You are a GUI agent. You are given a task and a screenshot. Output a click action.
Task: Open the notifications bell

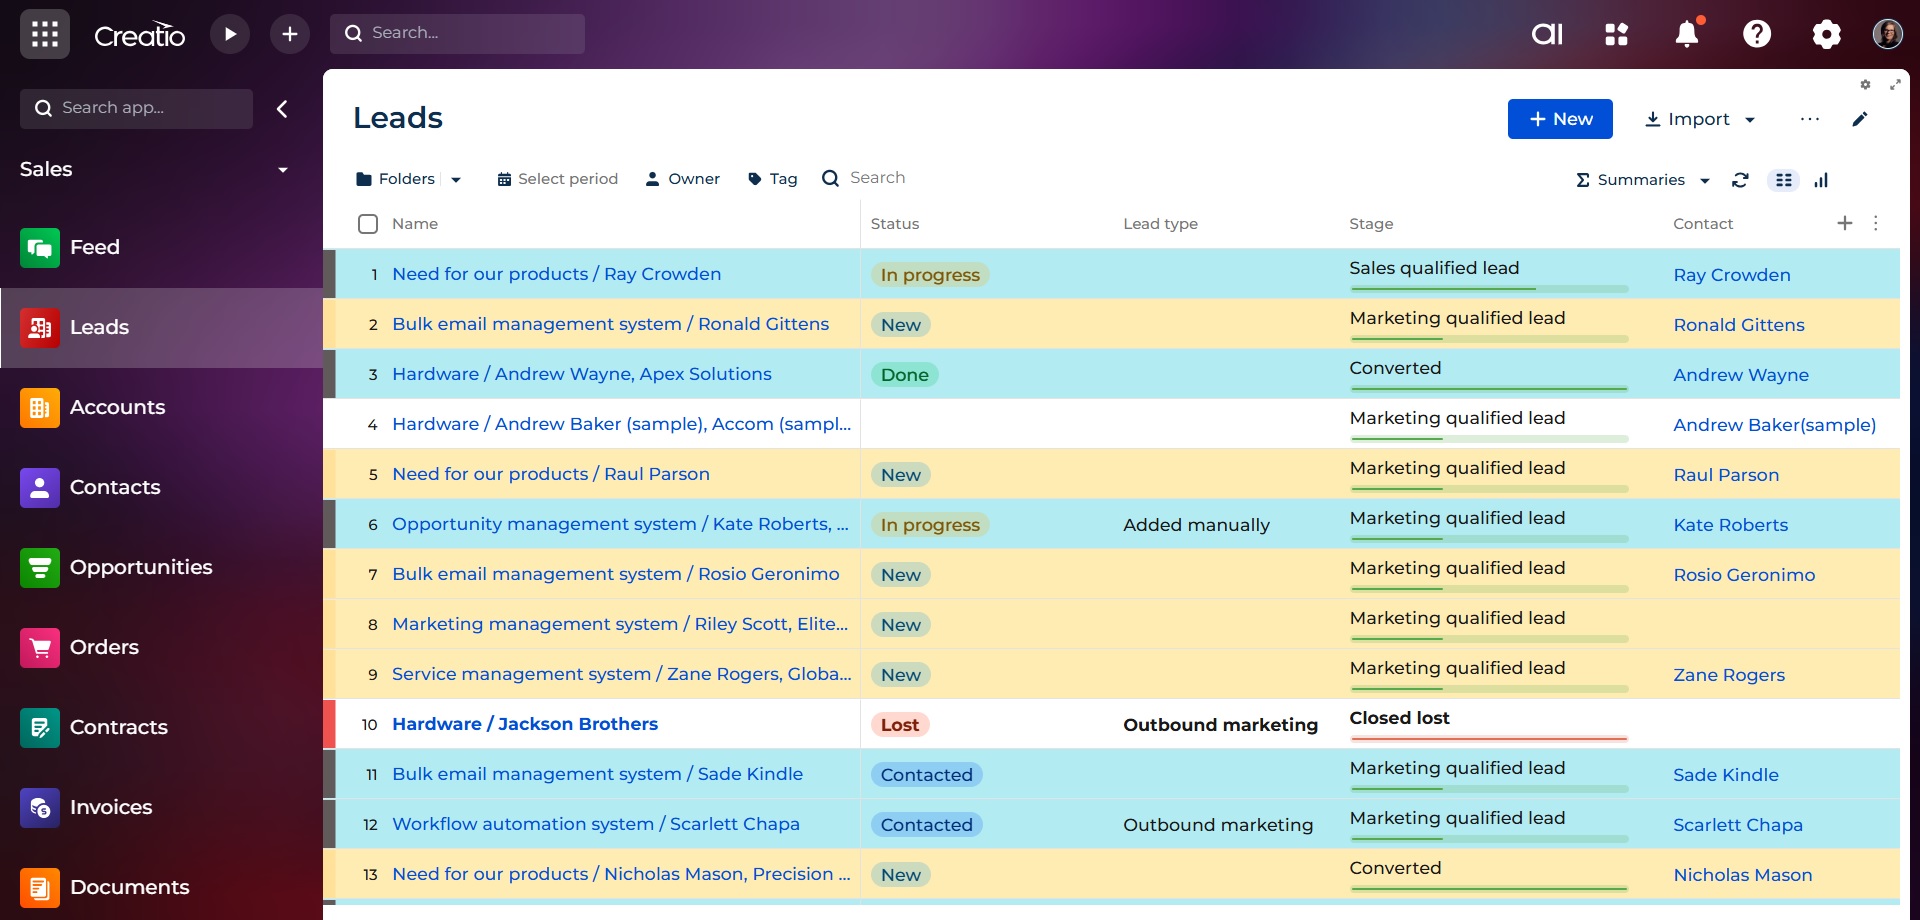[x=1687, y=34]
